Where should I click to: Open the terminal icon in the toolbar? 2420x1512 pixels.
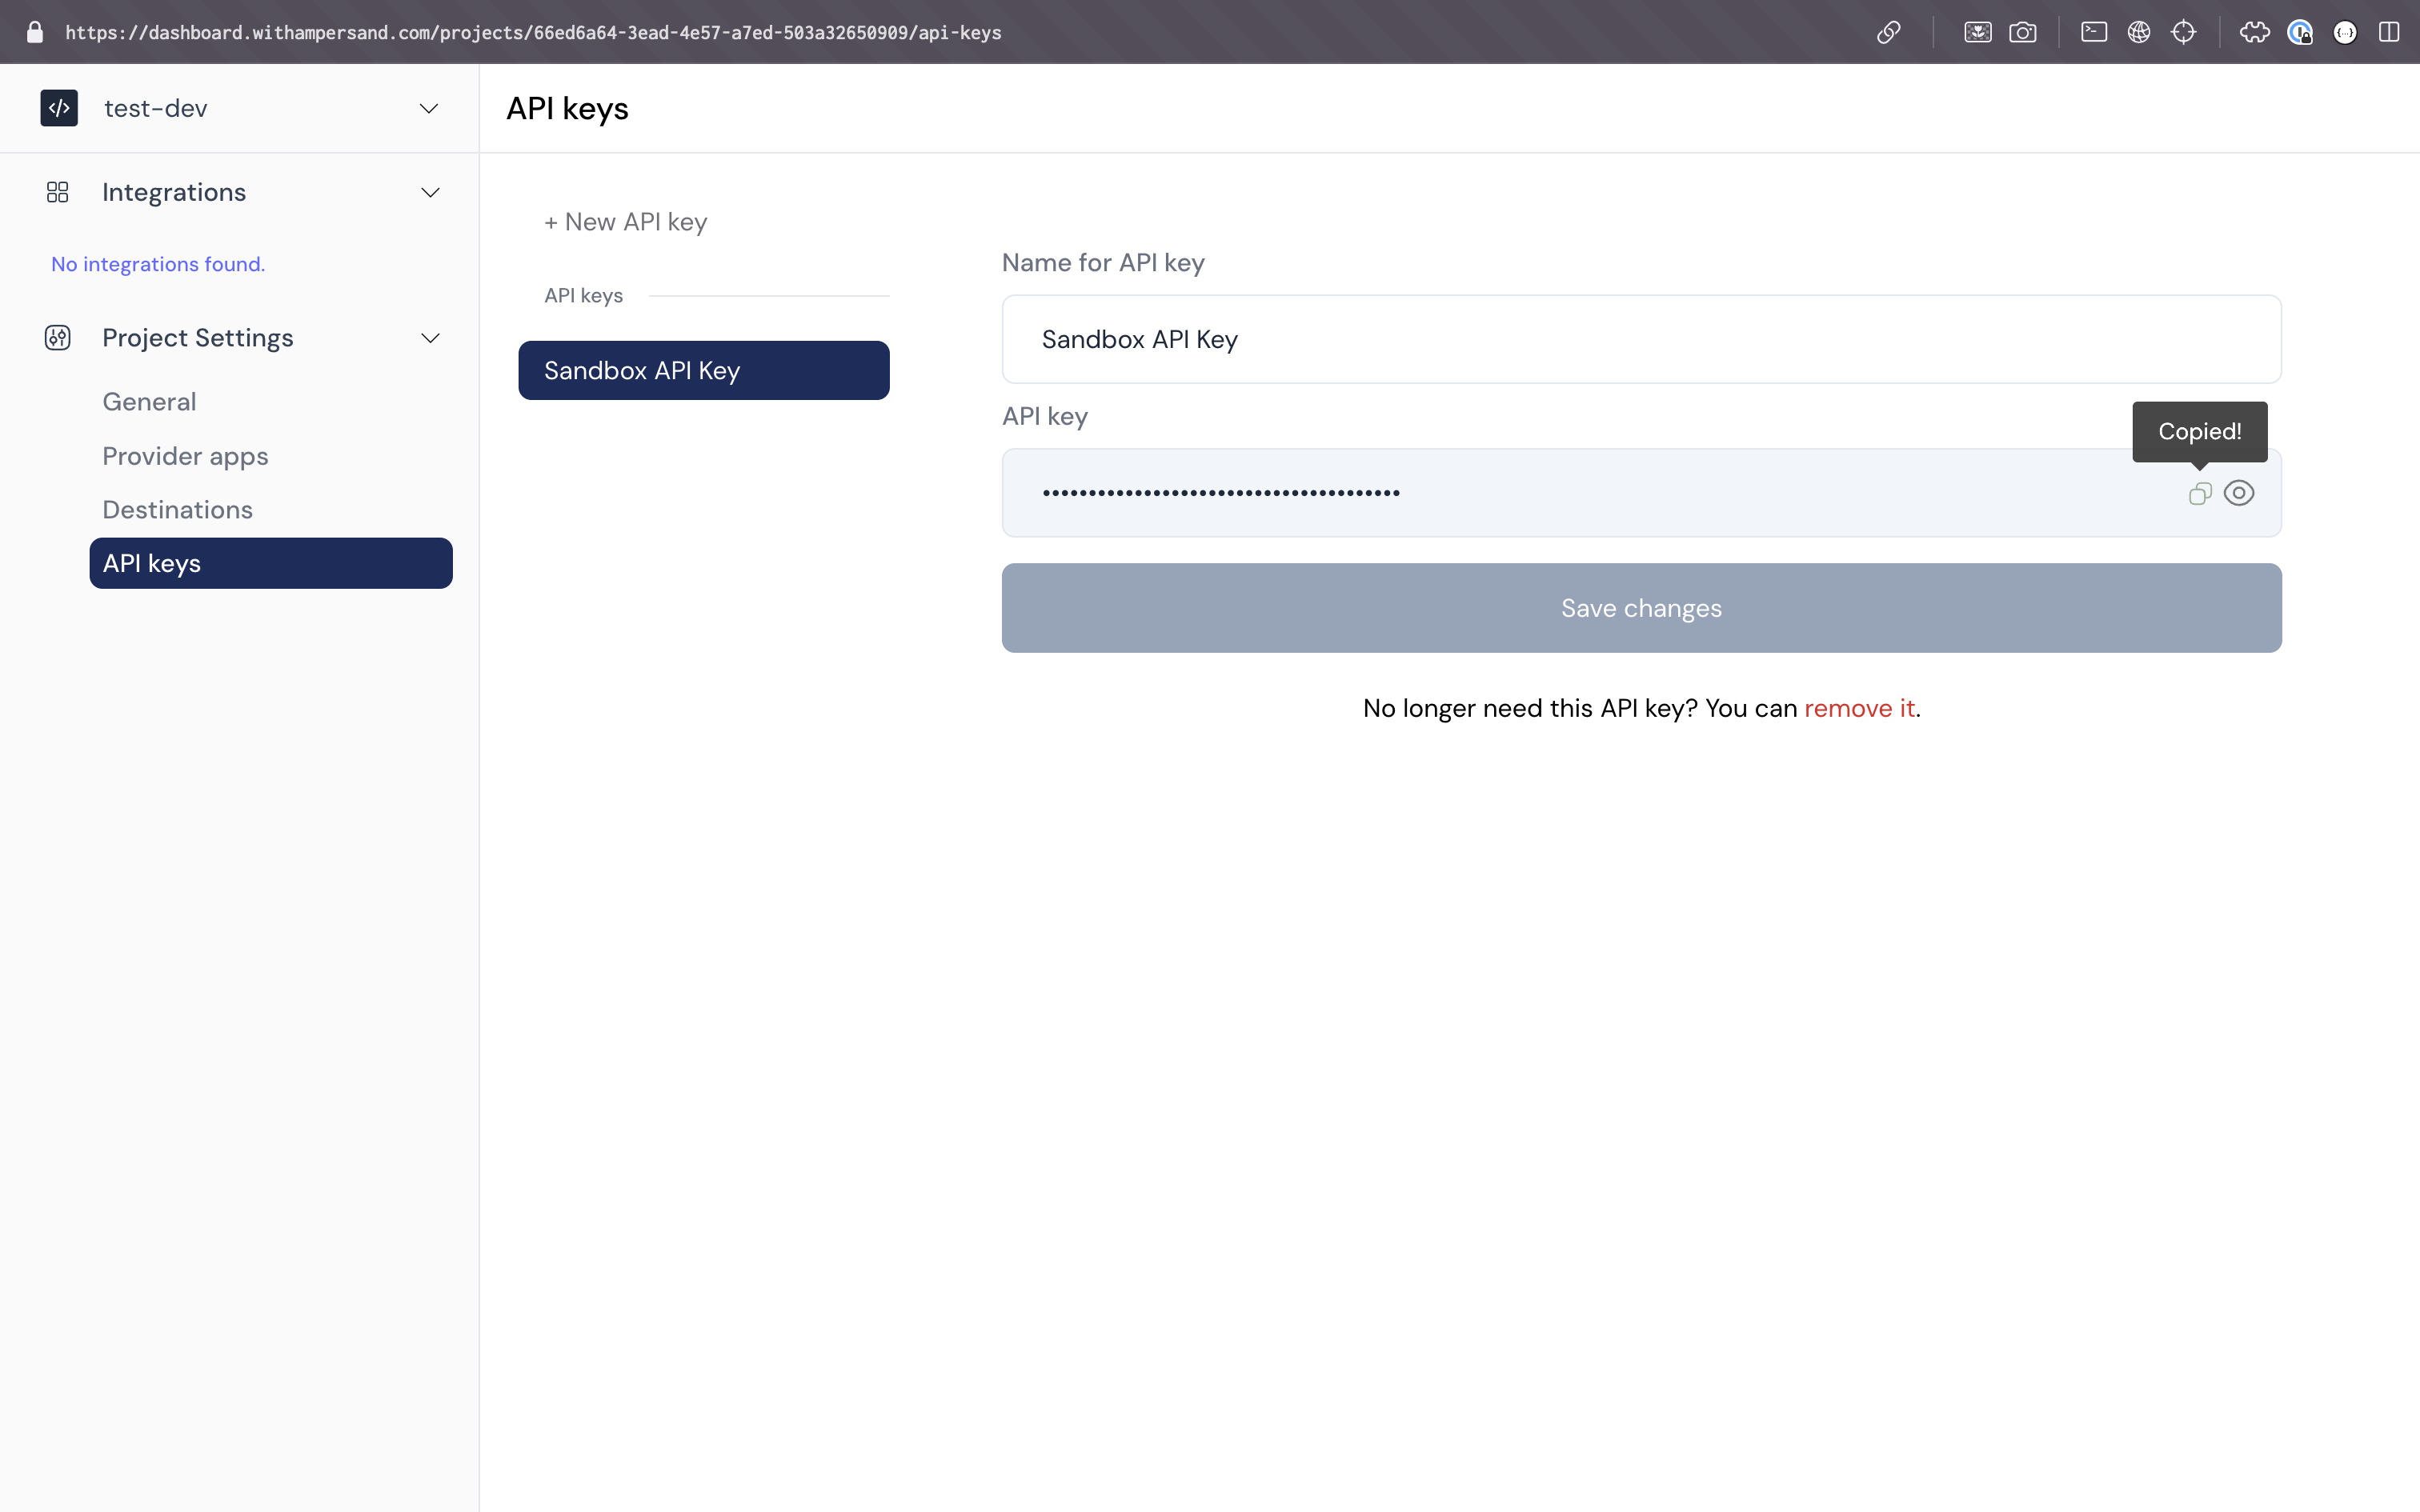(2093, 32)
